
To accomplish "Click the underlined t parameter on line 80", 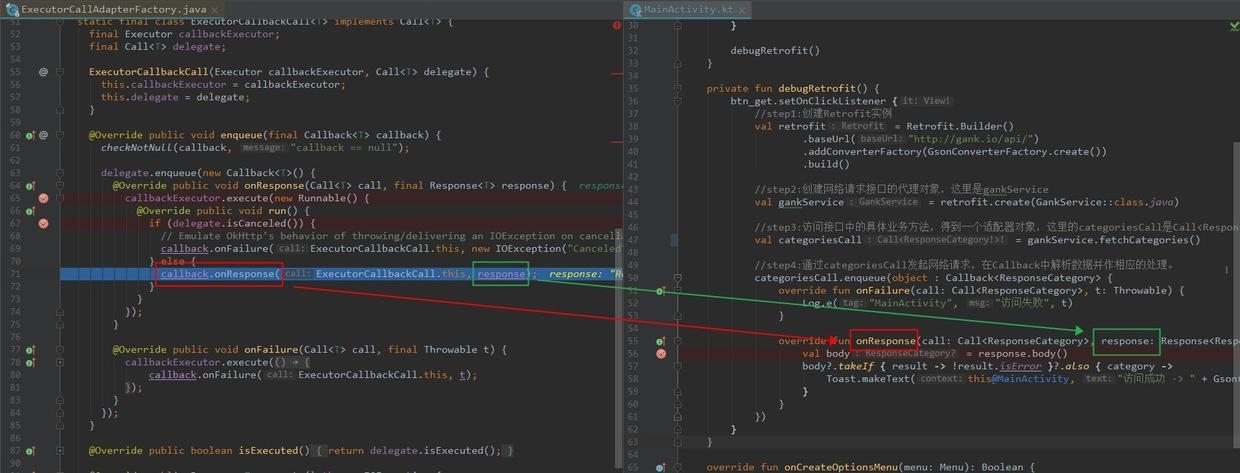I will (x=463, y=375).
